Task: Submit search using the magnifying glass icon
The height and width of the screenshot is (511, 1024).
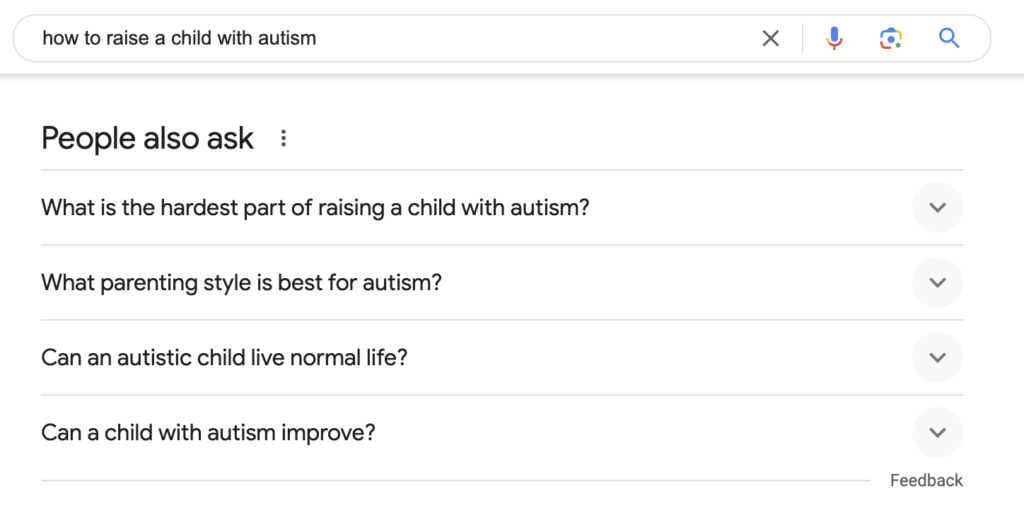Action: [949, 39]
